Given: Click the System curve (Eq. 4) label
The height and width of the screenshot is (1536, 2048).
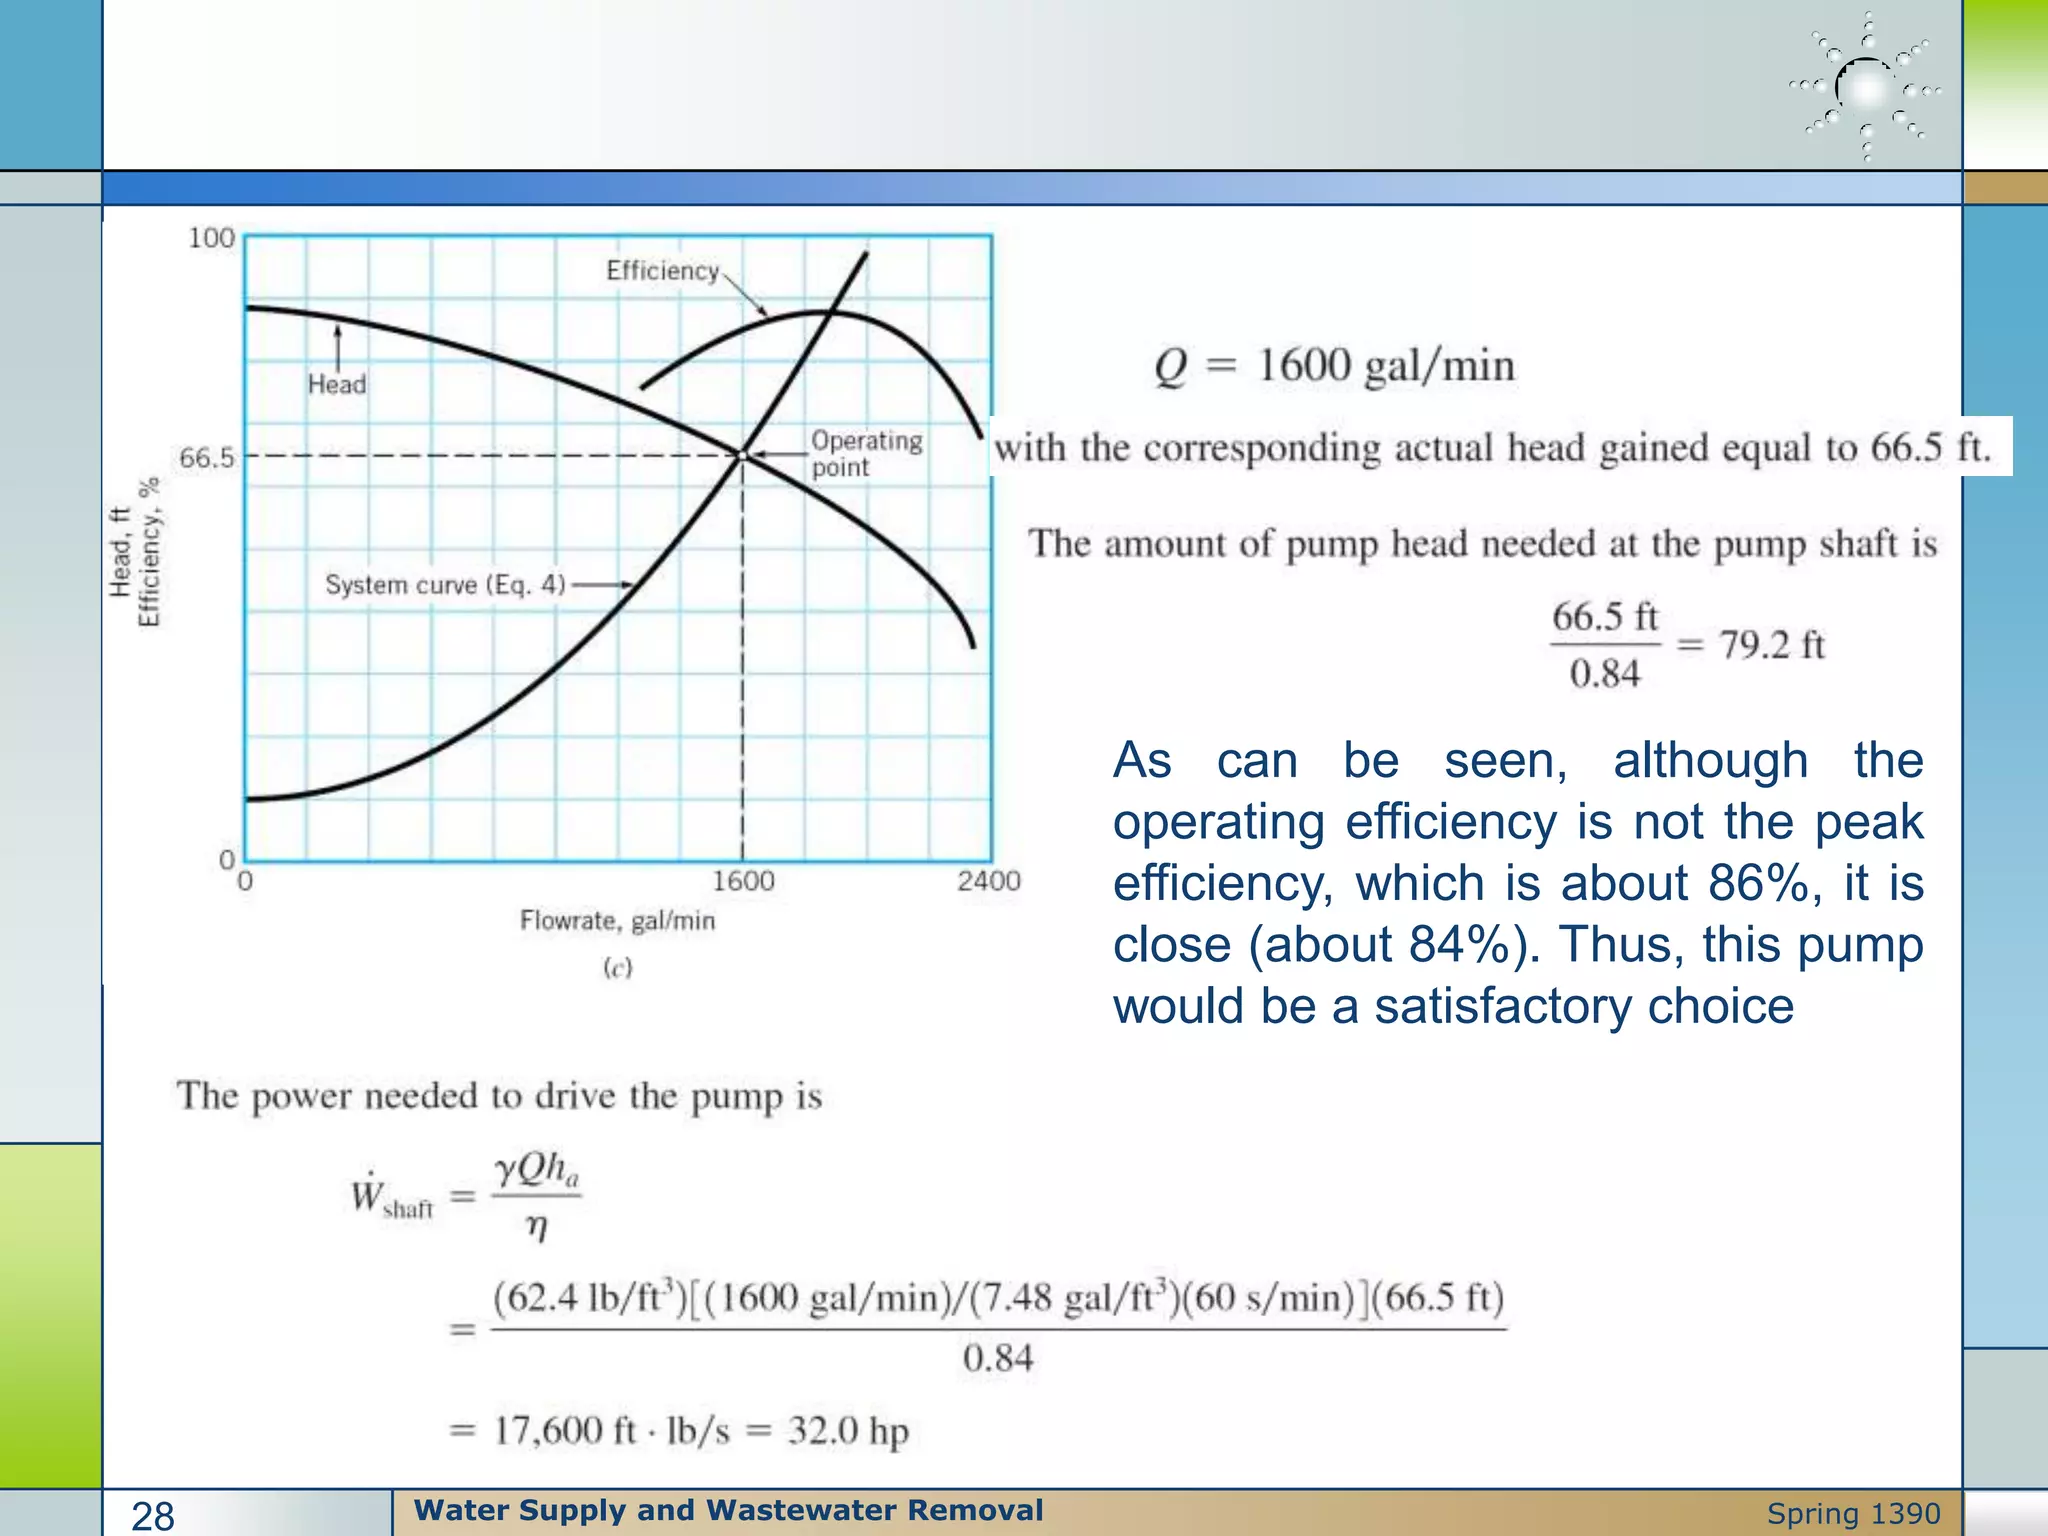Looking at the screenshot, I should (445, 585).
